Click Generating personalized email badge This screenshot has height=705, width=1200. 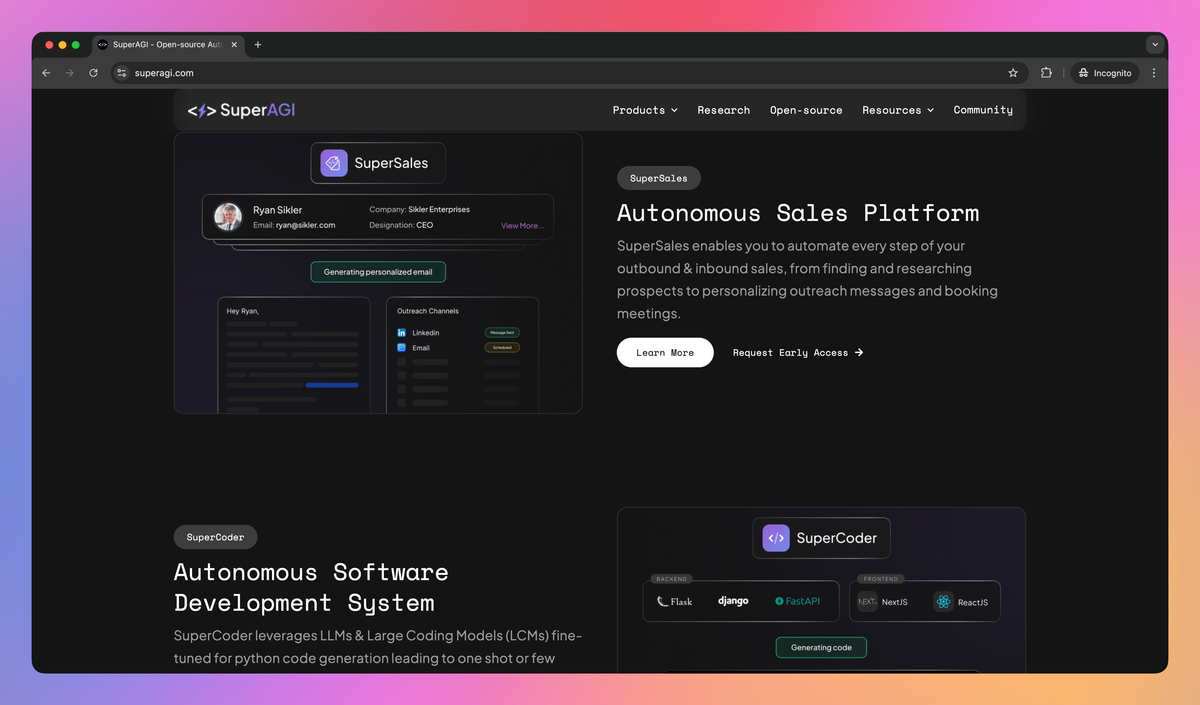pyautogui.click(x=378, y=272)
